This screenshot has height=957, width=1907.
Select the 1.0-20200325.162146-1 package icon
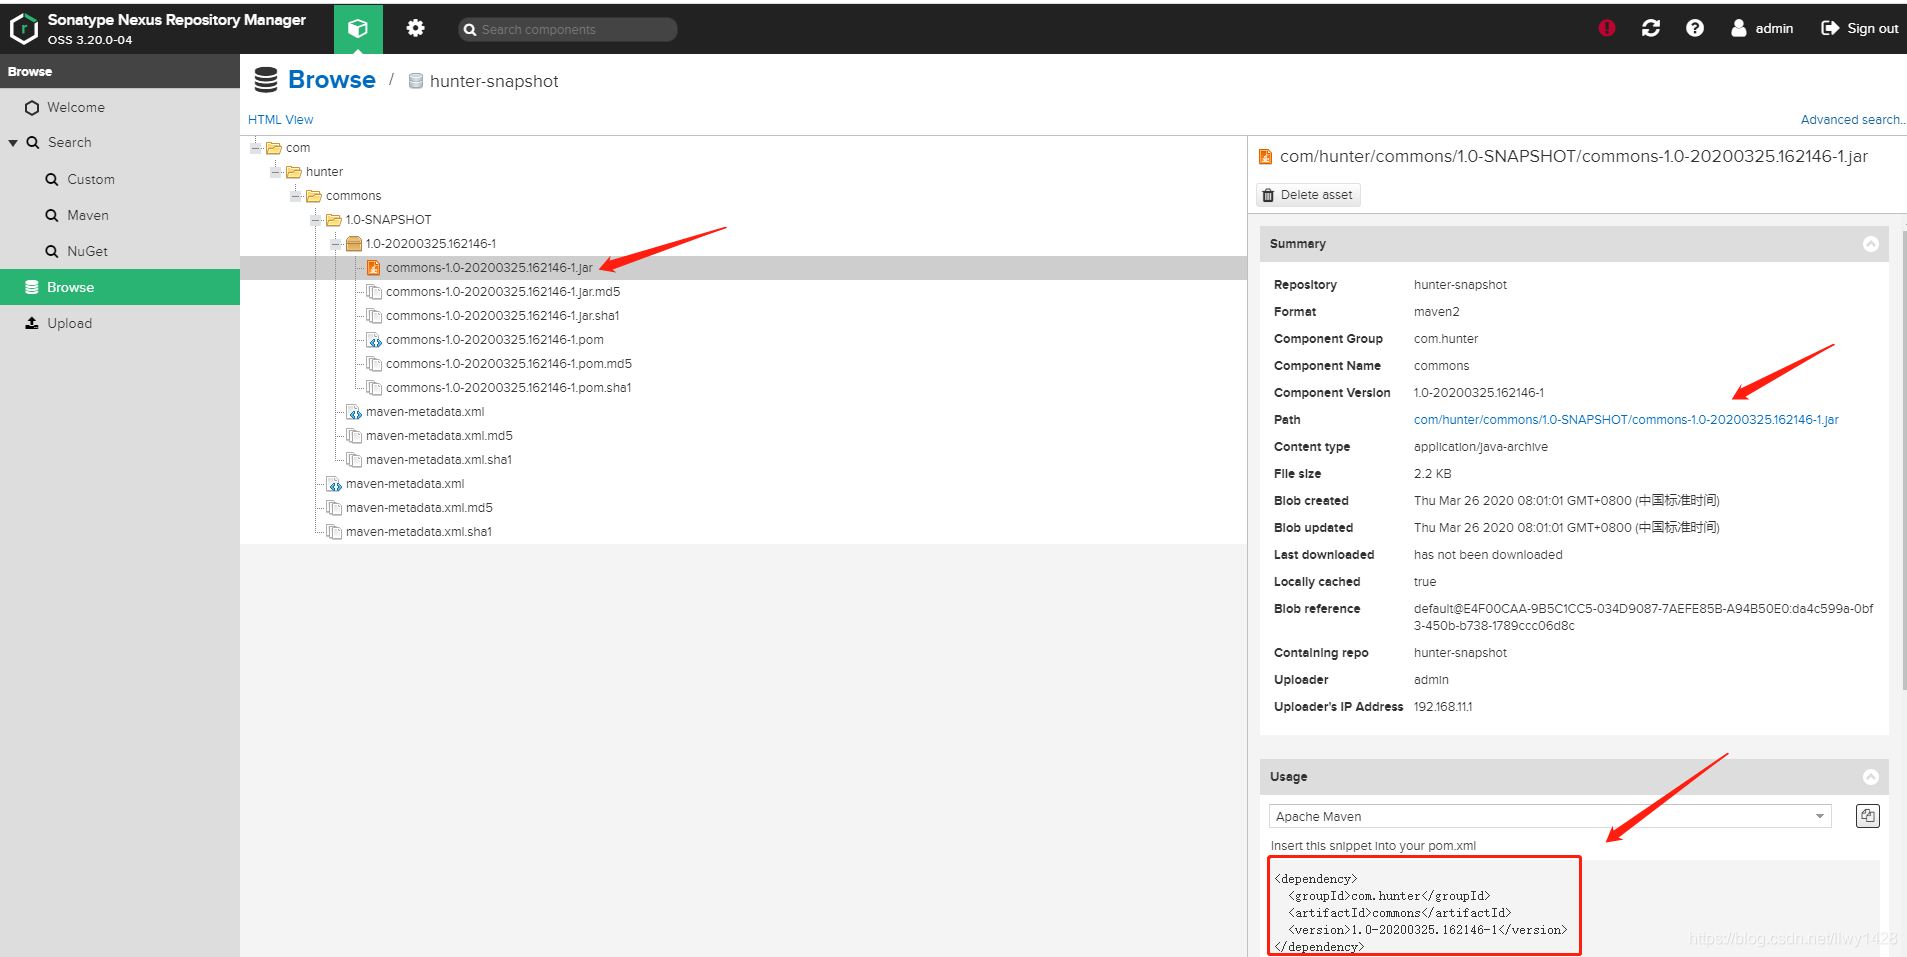point(354,243)
